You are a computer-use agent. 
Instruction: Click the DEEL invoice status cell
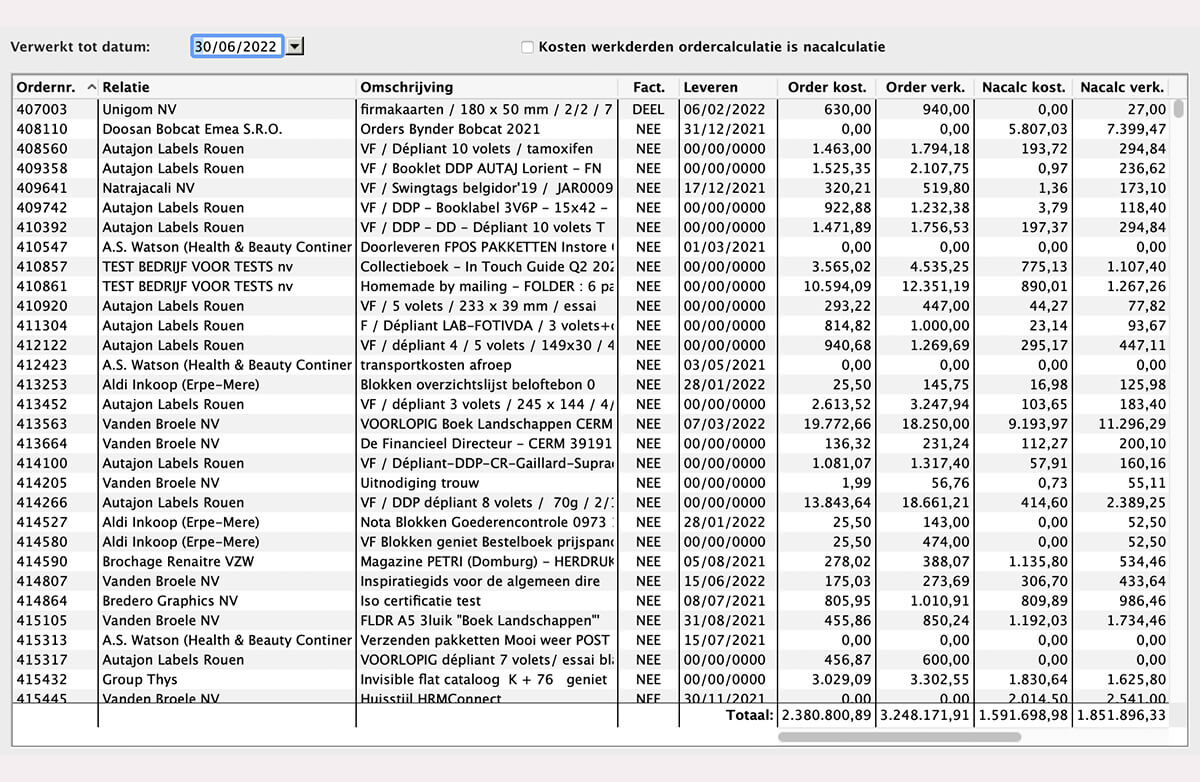(x=648, y=109)
